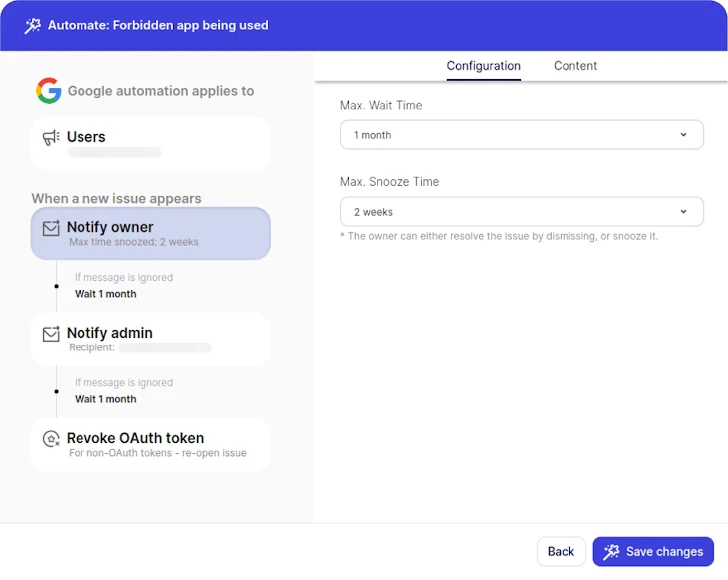Open the Max. Wait Time dropdown
728x580 pixels.
521,135
